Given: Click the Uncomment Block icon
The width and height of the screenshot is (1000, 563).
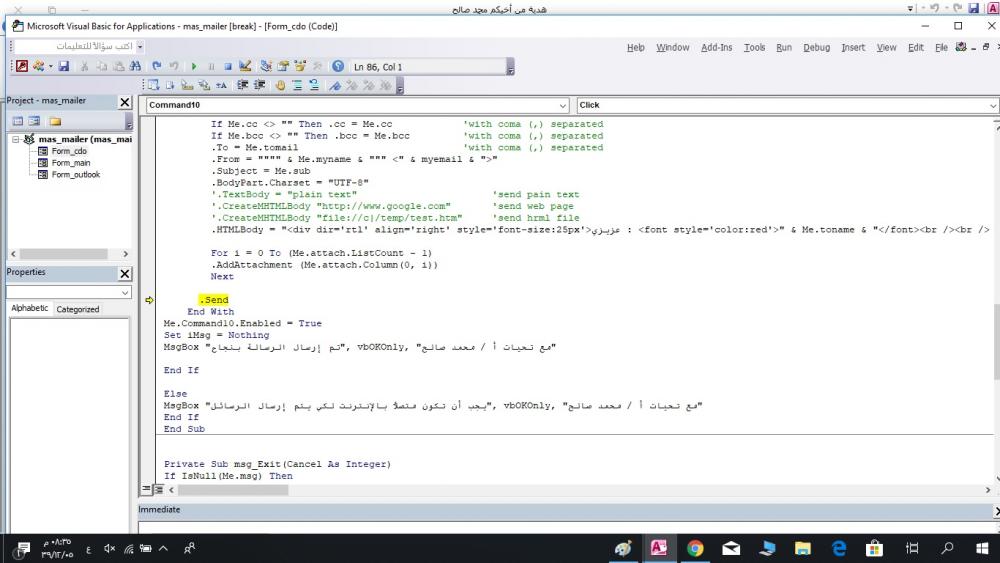Looking at the screenshot, I should [314, 85].
